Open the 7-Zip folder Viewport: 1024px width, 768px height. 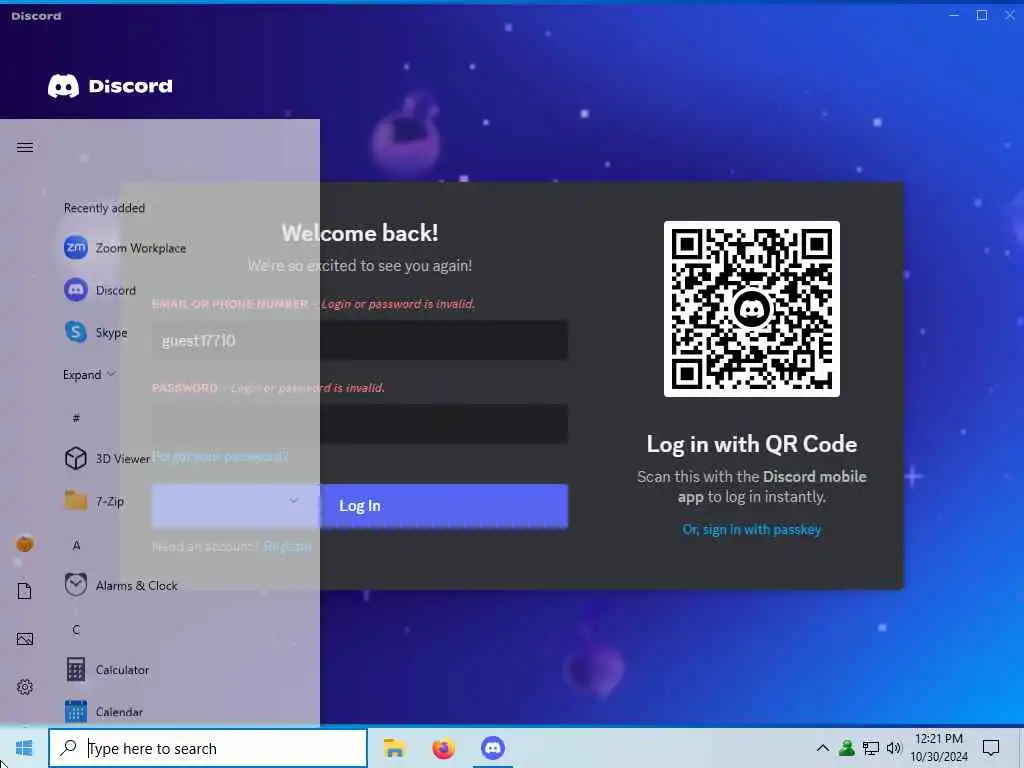(x=95, y=501)
